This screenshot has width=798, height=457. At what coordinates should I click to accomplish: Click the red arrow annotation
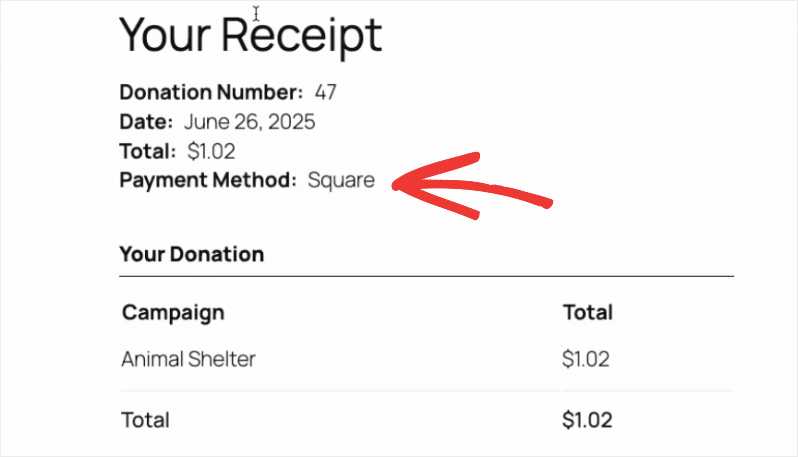[471, 186]
